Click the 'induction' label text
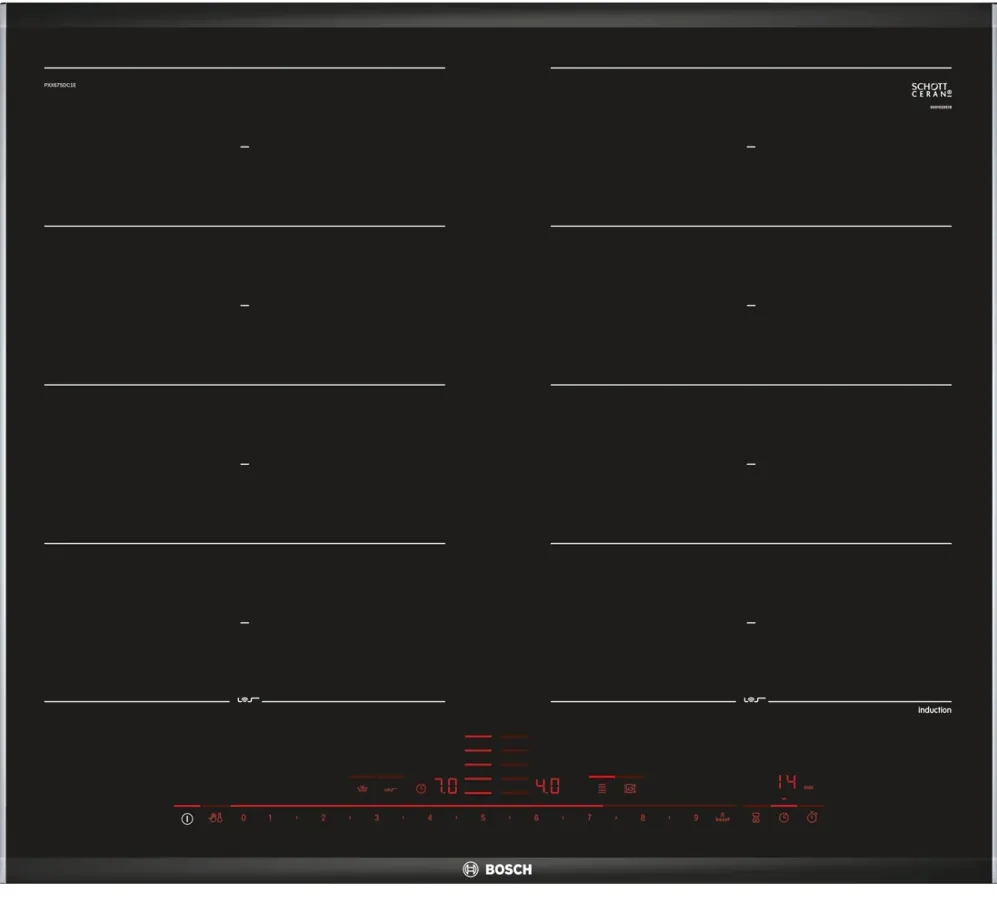Screen dimensions: 997x901 coord(935,710)
